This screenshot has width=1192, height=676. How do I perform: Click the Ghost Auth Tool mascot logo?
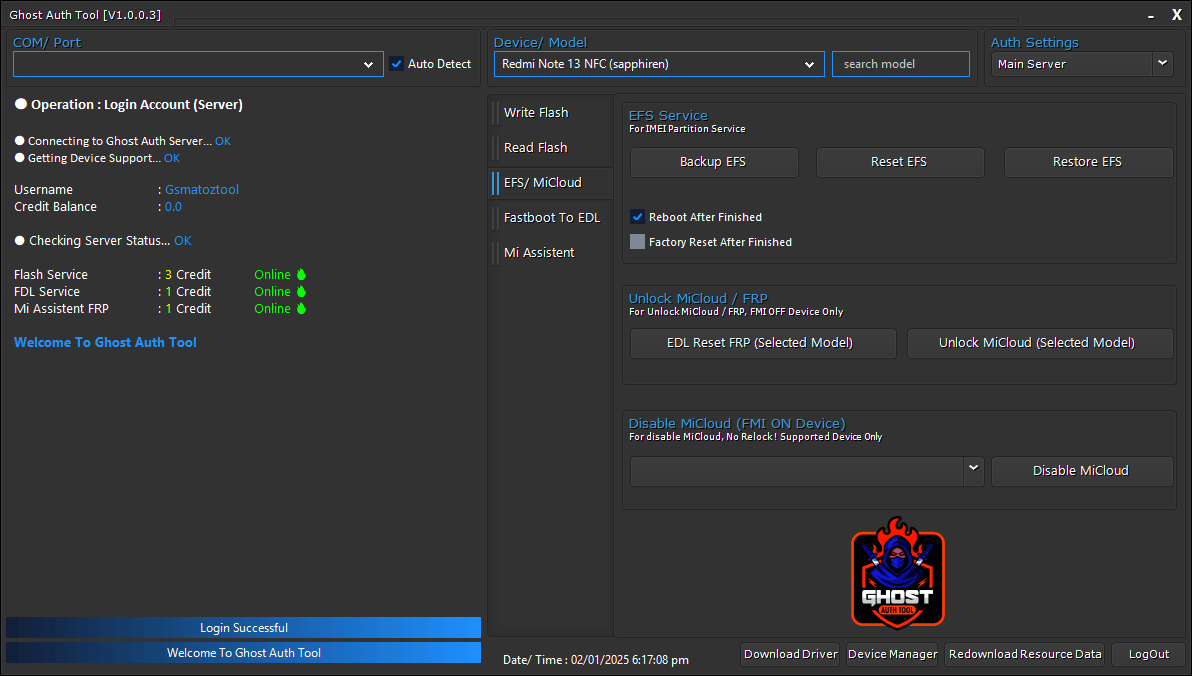[x=897, y=572]
